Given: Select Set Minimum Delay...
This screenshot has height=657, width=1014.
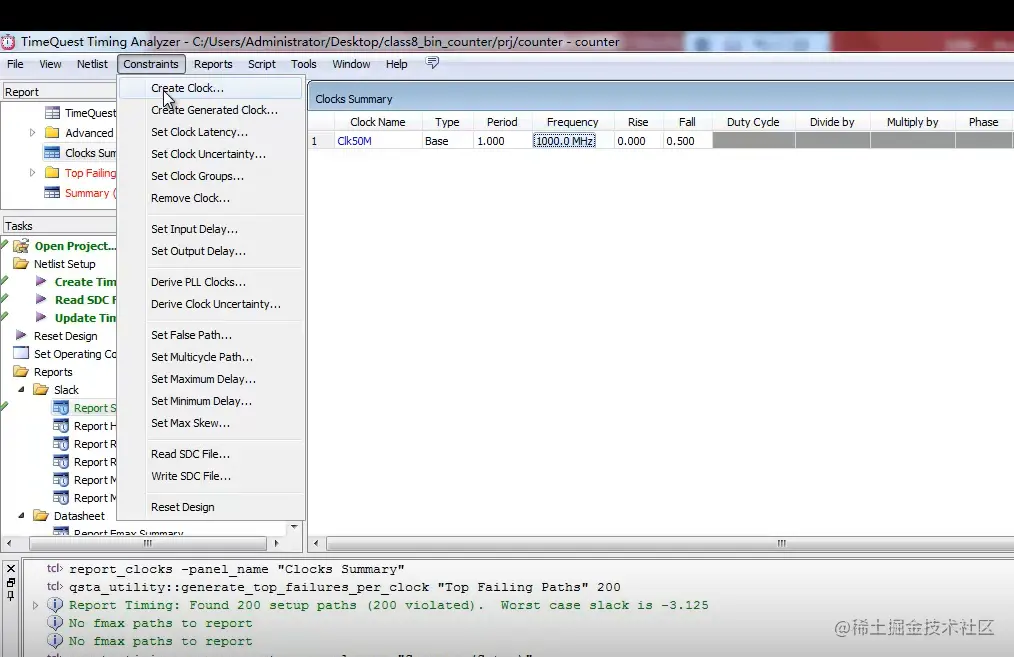Looking at the screenshot, I should pos(211,401).
